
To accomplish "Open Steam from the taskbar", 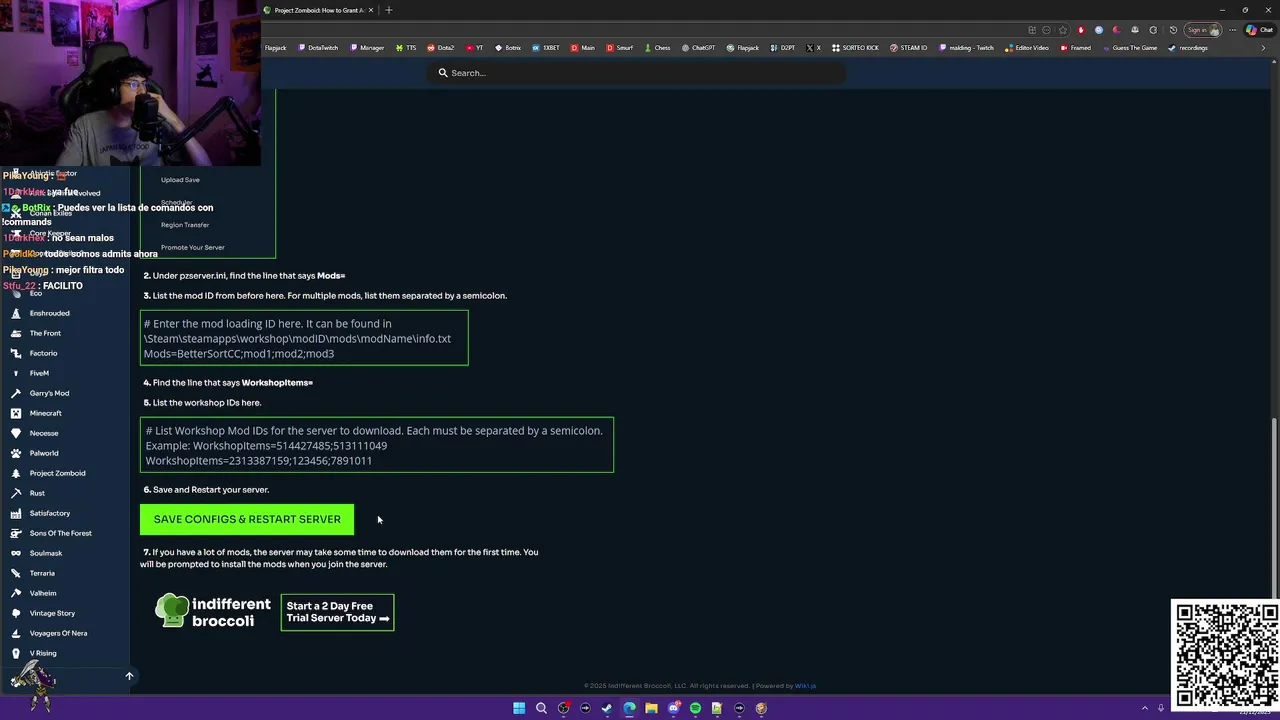I will [607, 708].
